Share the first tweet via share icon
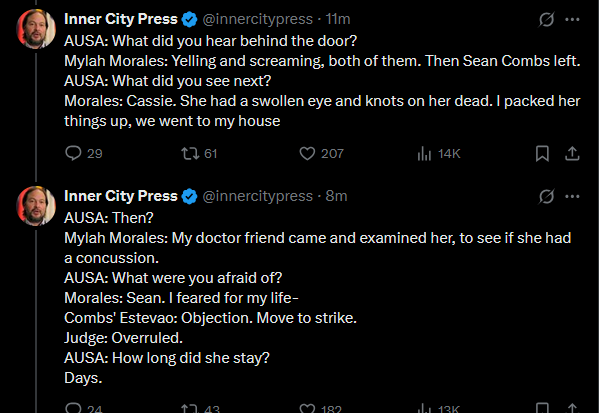 pyautogui.click(x=572, y=154)
